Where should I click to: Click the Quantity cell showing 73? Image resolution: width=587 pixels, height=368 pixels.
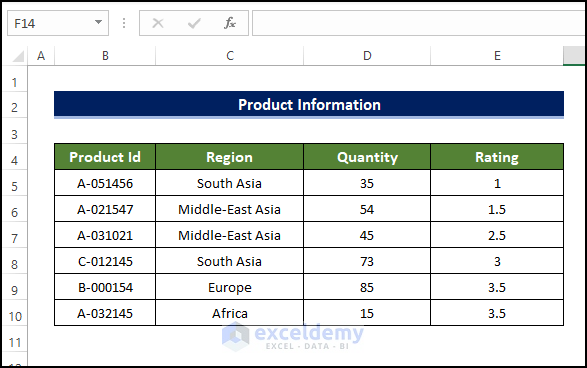point(367,261)
